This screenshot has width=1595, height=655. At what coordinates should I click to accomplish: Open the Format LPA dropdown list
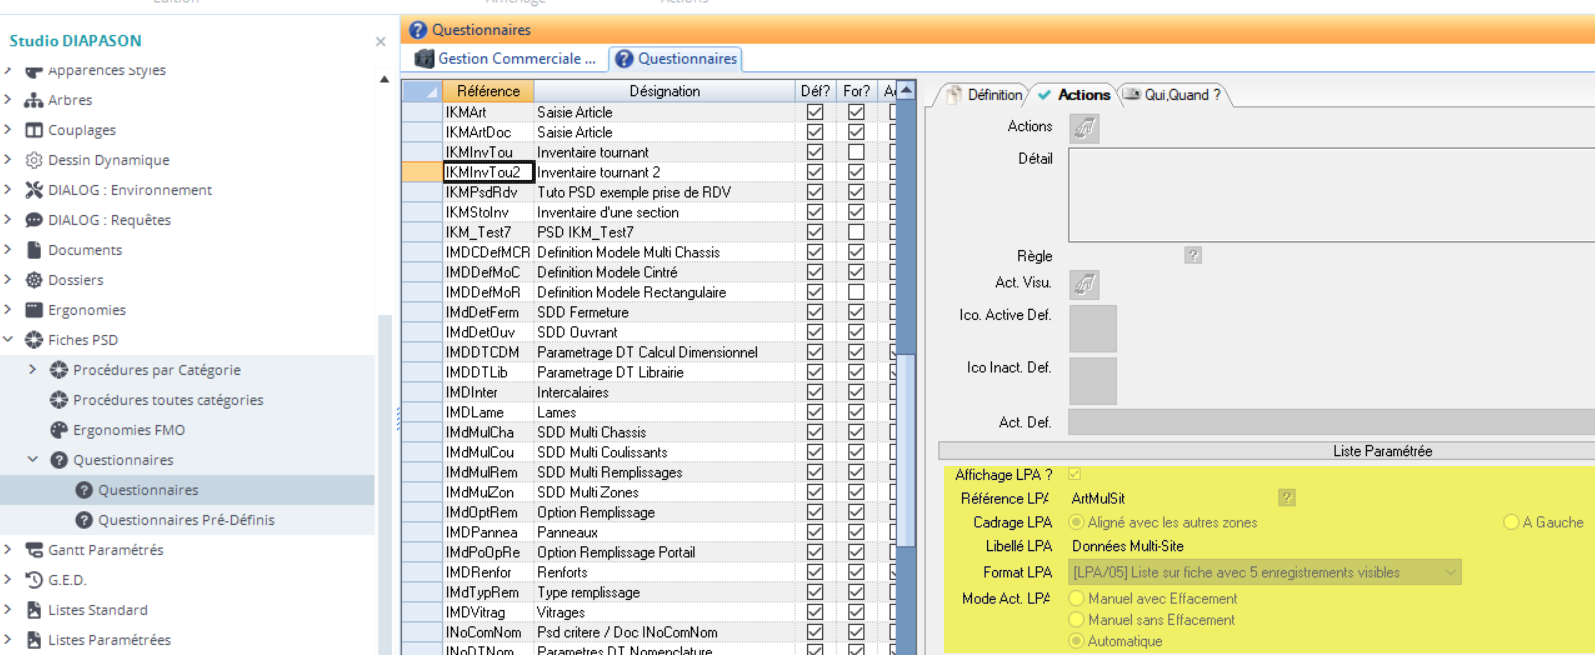tap(1450, 572)
